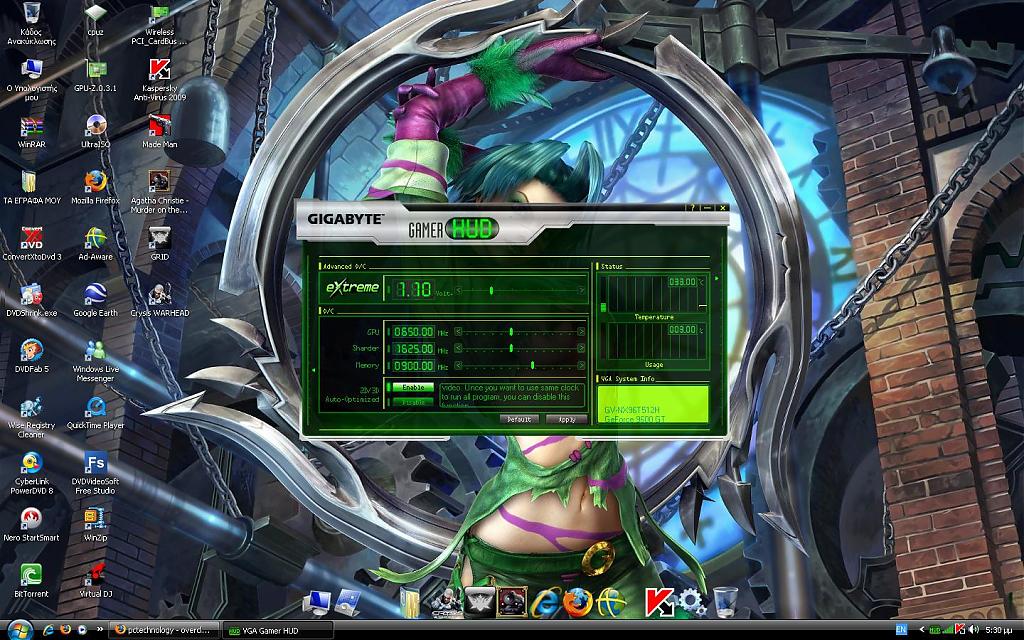Open the Wireless PCI_CardBus desktop icon

pyautogui.click(x=159, y=25)
